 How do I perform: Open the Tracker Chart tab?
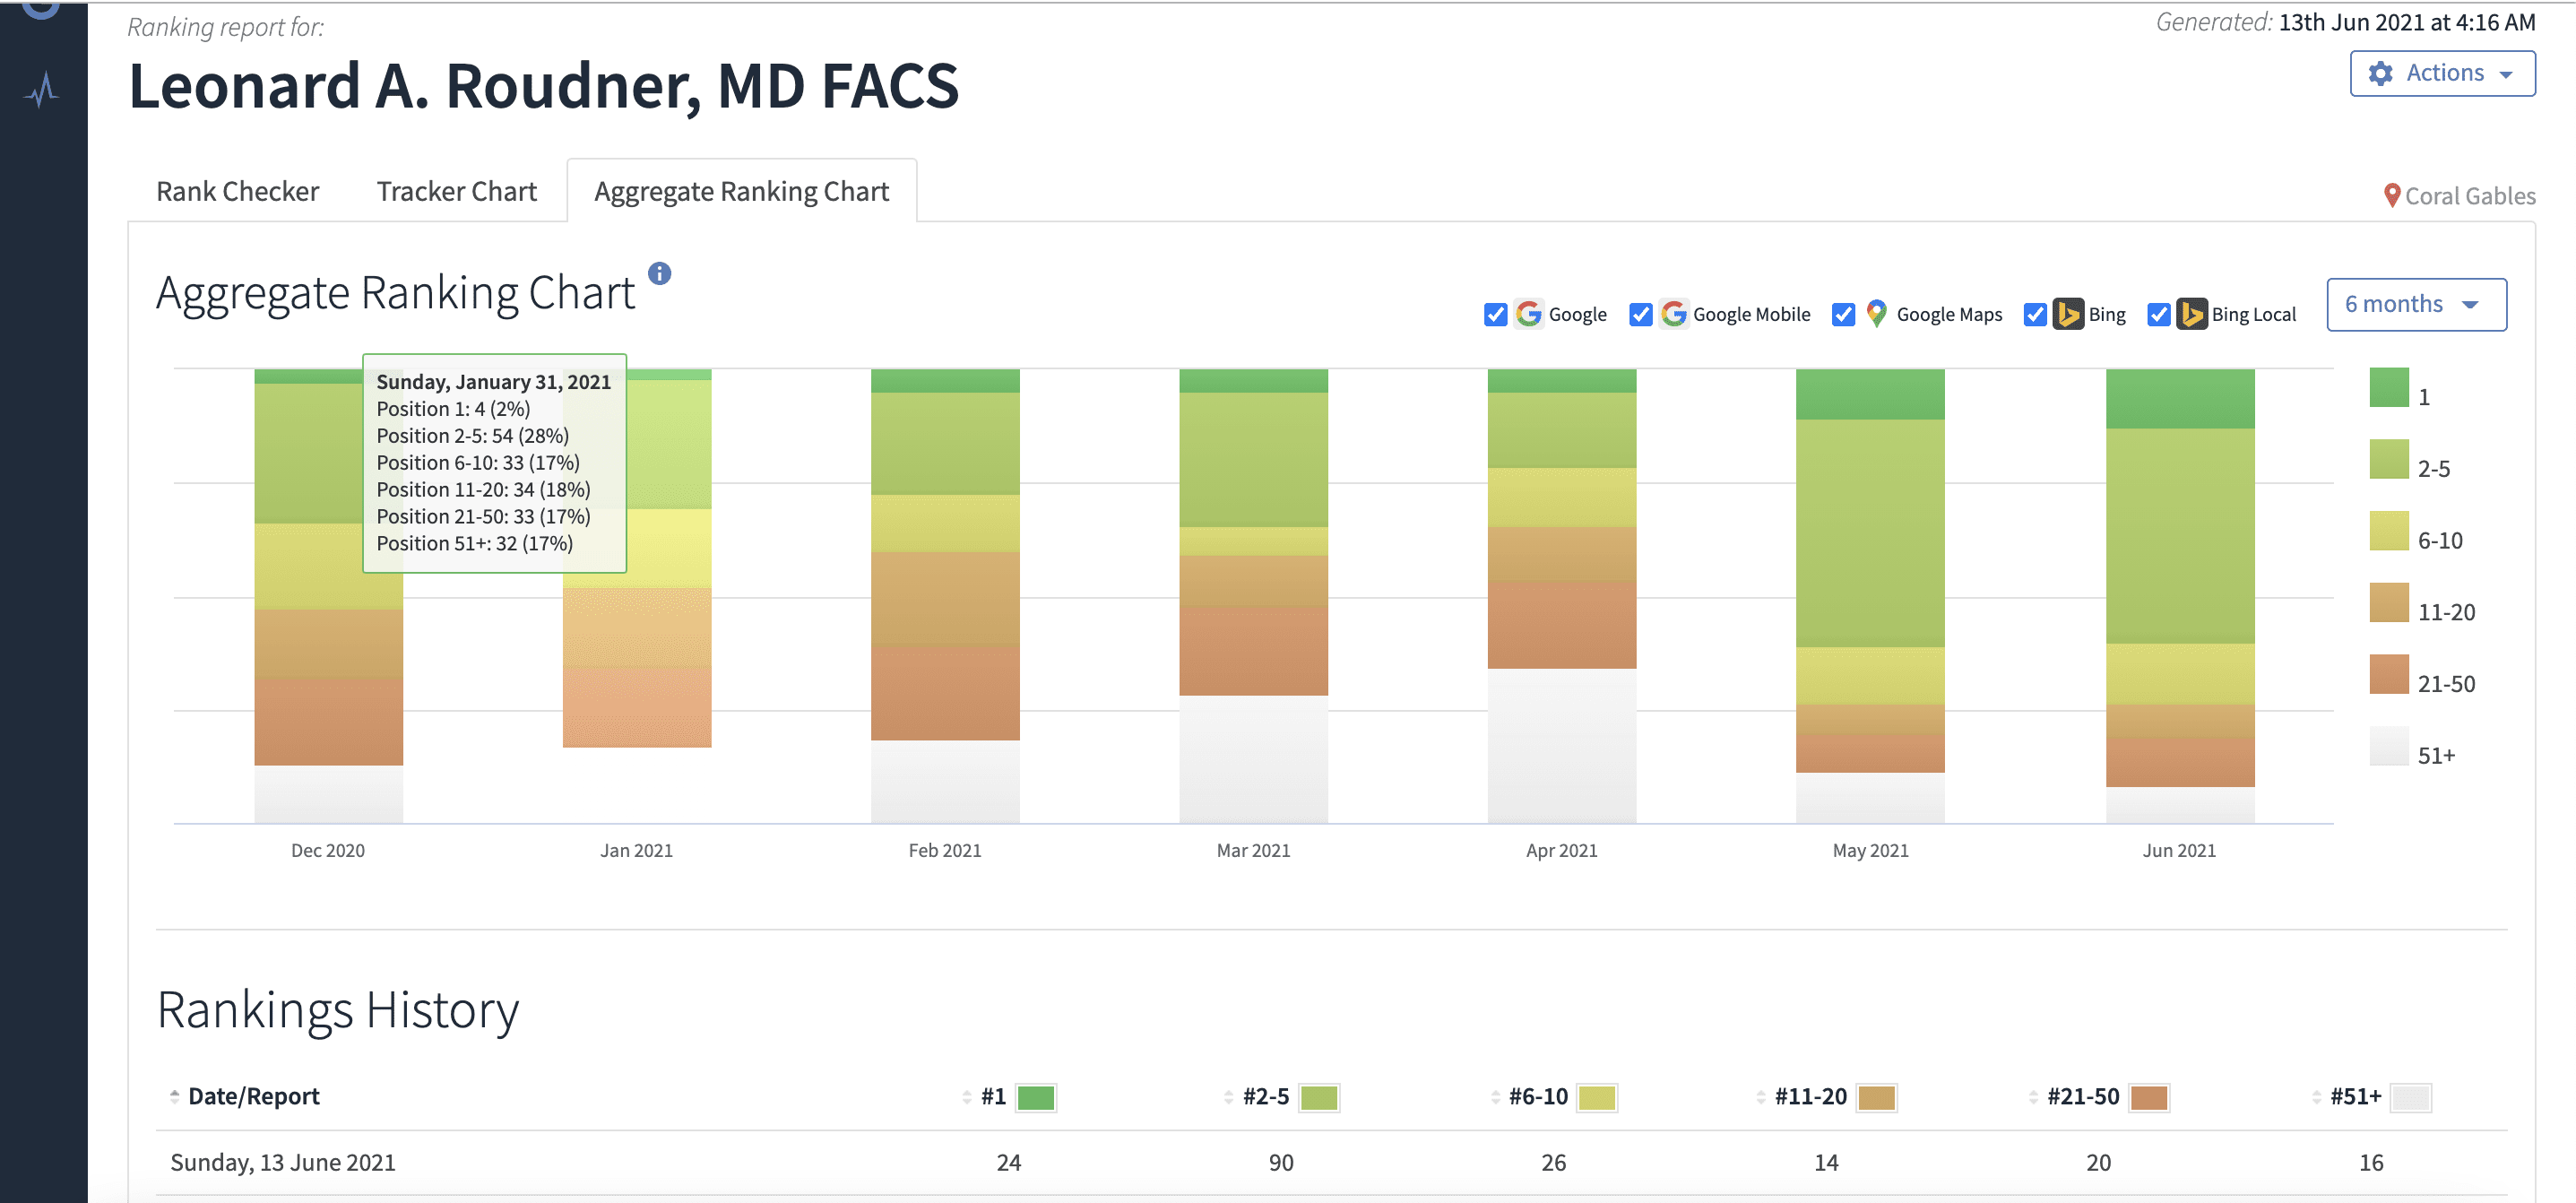point(456,191)
